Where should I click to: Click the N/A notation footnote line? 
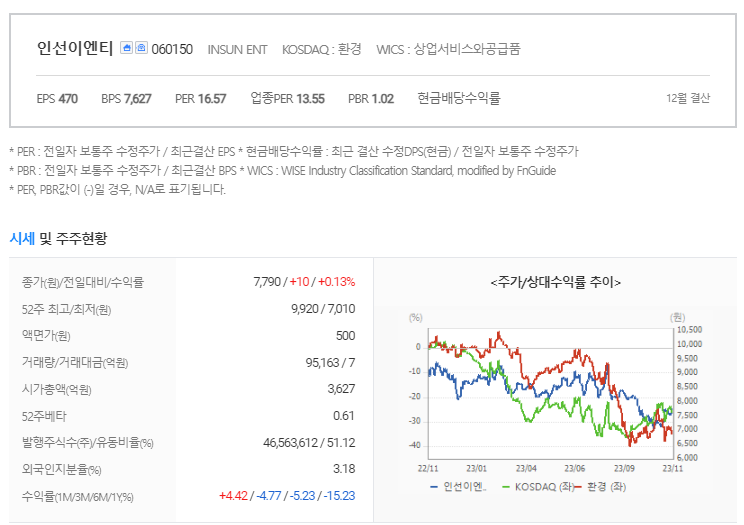[117, 190]
